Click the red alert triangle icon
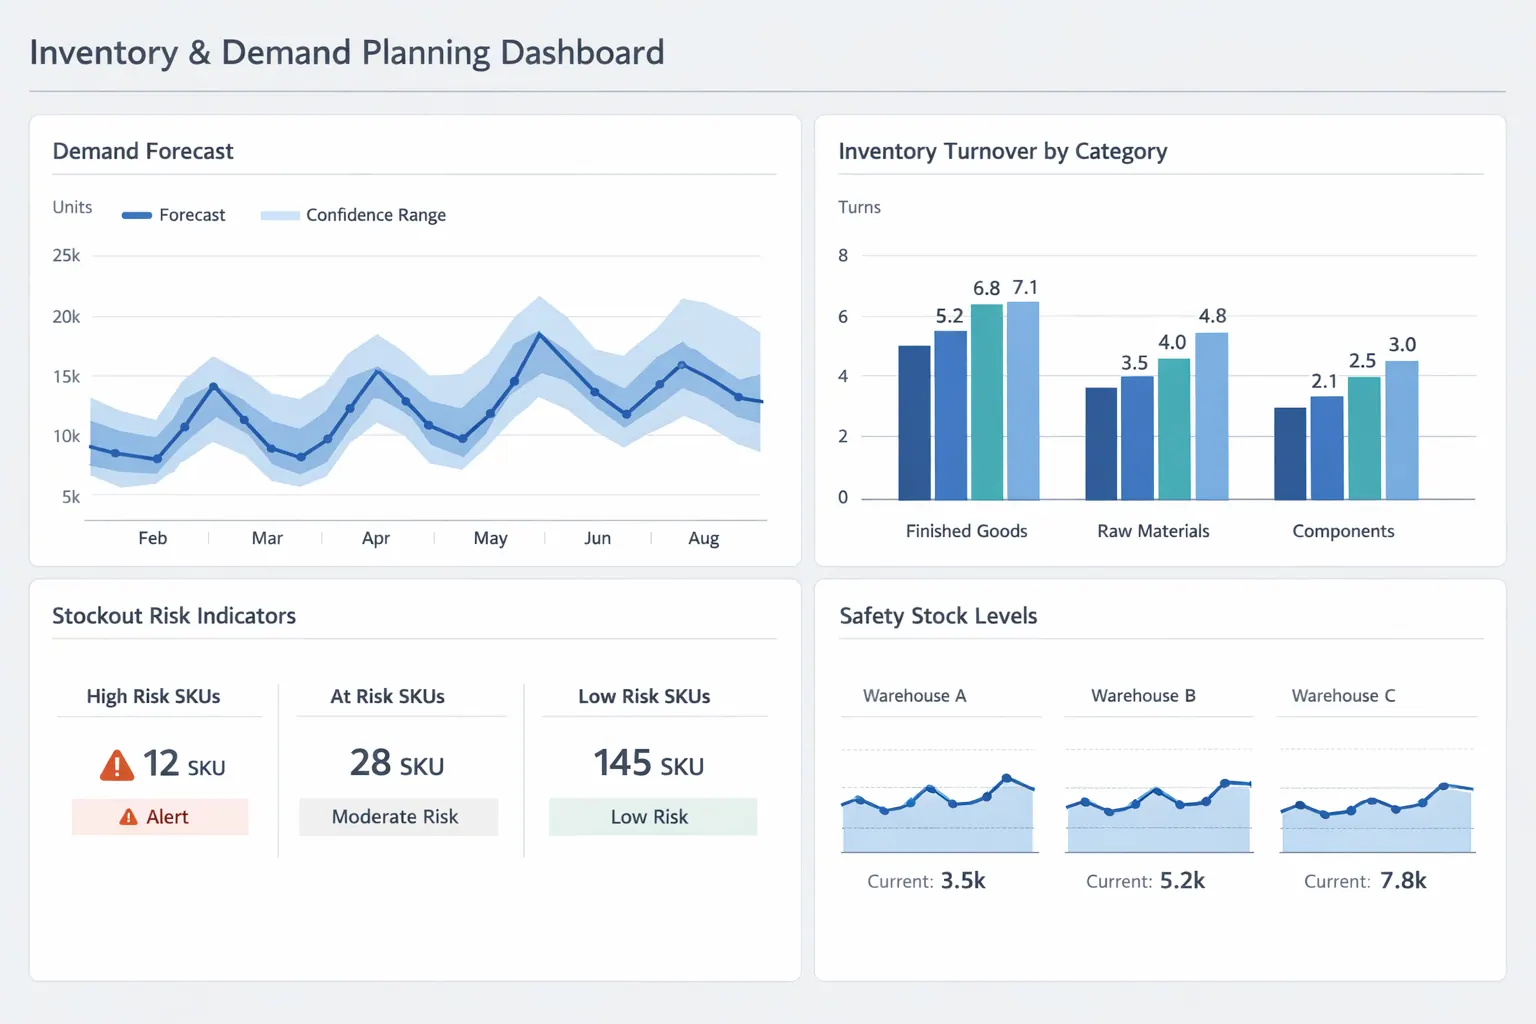Screen dimensions: 1536x1024 click(117, 764)
